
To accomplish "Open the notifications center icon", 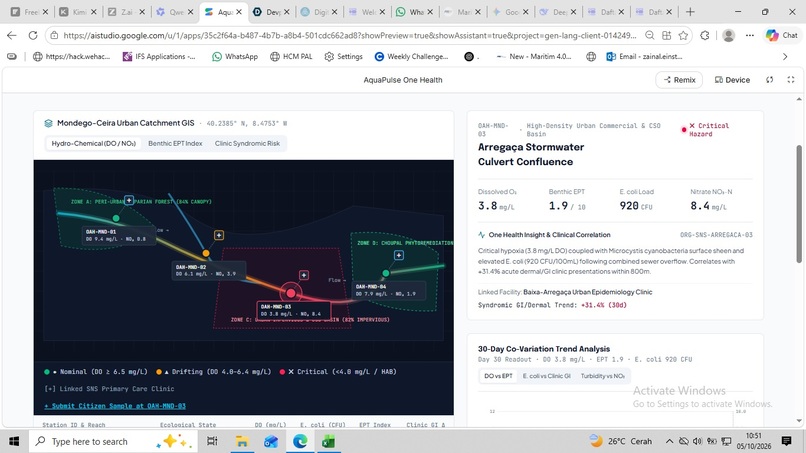I will [786, 441].
